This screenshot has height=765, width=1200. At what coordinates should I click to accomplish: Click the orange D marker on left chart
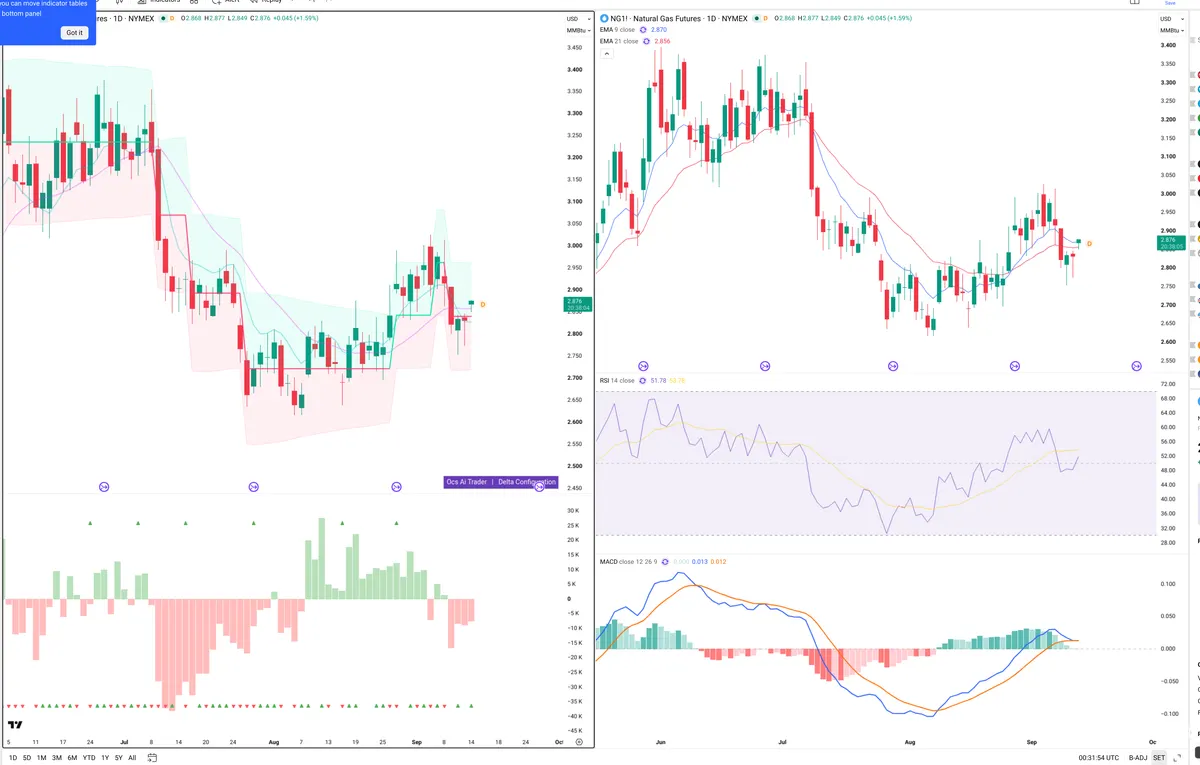click(x=483, y=304)
